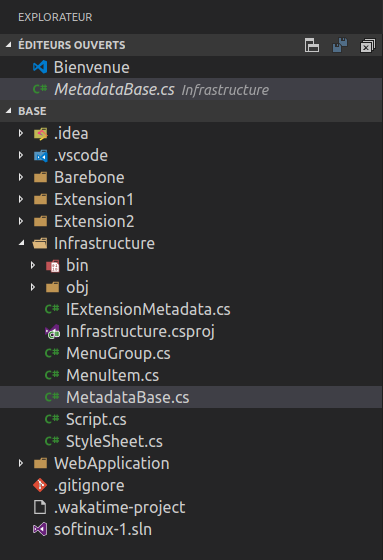Click the csproj icon of Infrastructure.csproj

(x=52, y=331)
